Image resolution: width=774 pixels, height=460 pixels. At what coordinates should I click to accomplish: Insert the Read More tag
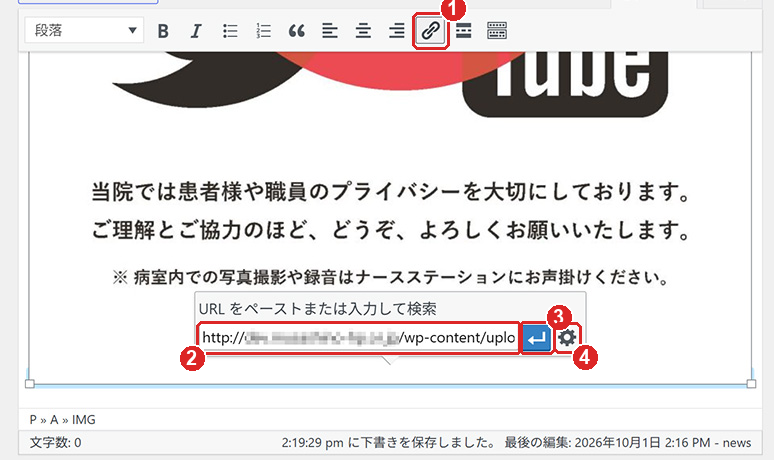click(464, 31)
